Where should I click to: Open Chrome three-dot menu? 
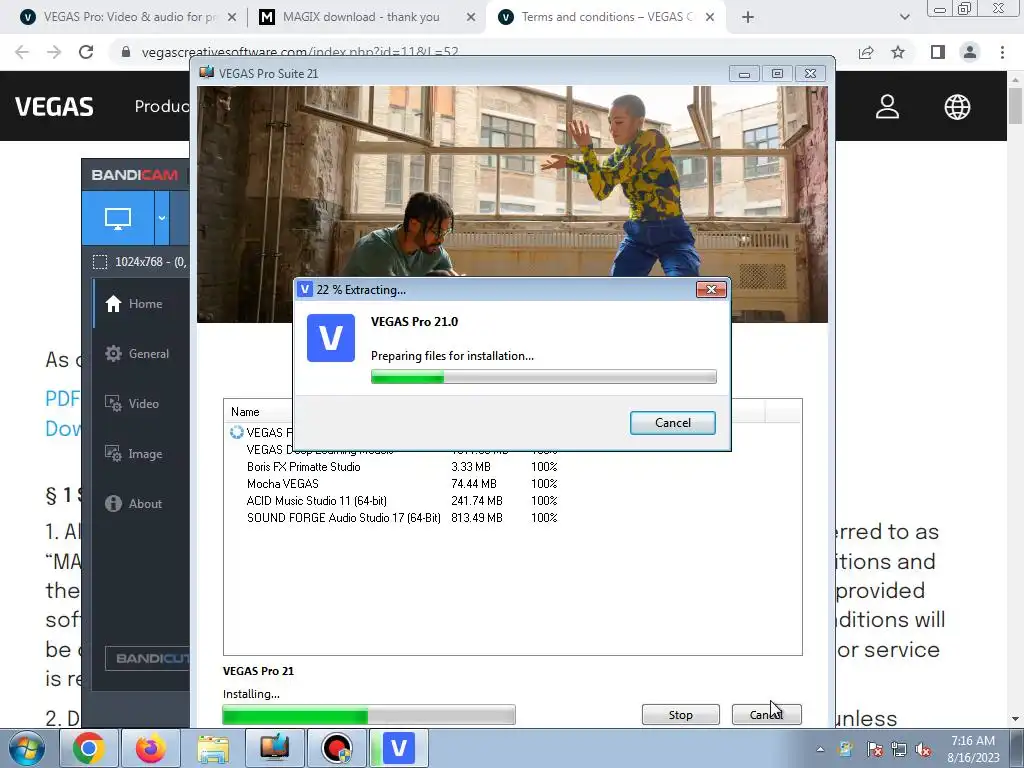tap(1002, 52)
